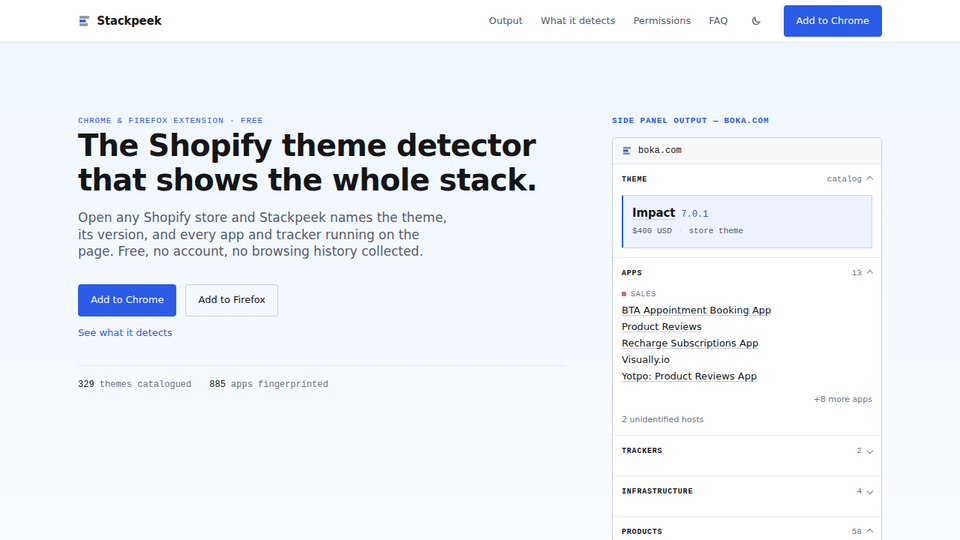
Task: Click the Side Panel Output heading
Action: pos(690,121)
